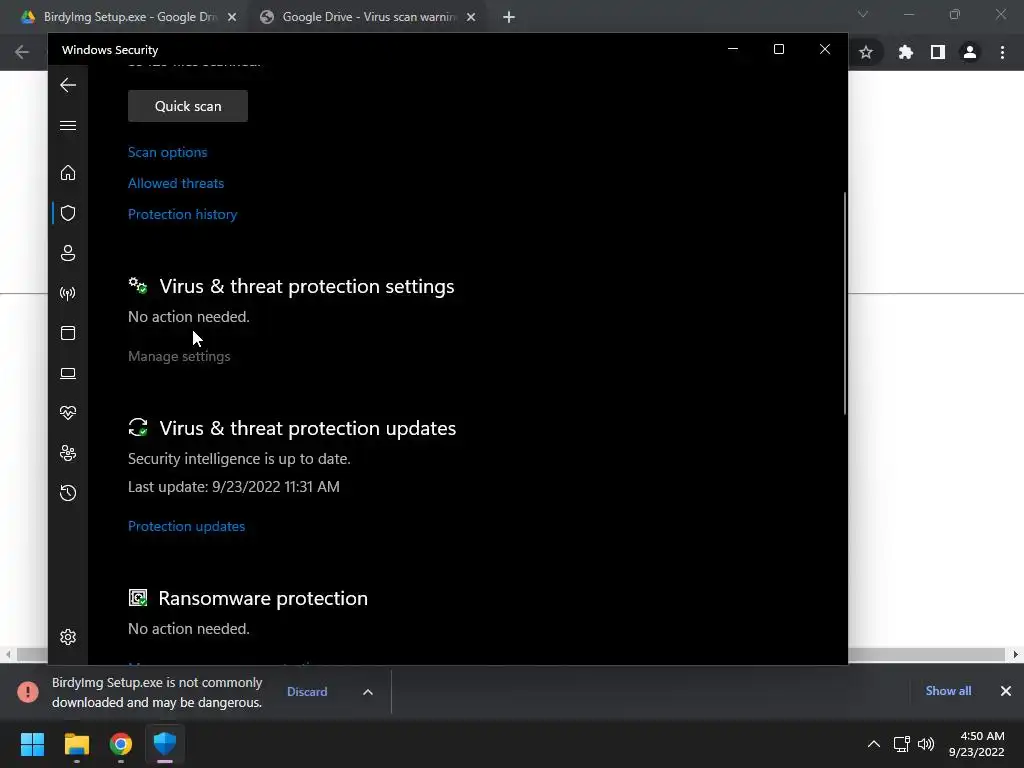Click Chrome back navigation arrow

[22, 52]
